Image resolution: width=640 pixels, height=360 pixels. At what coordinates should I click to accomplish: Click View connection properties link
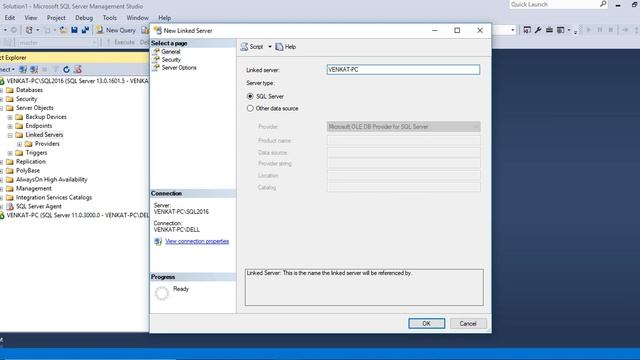point(197,242)
